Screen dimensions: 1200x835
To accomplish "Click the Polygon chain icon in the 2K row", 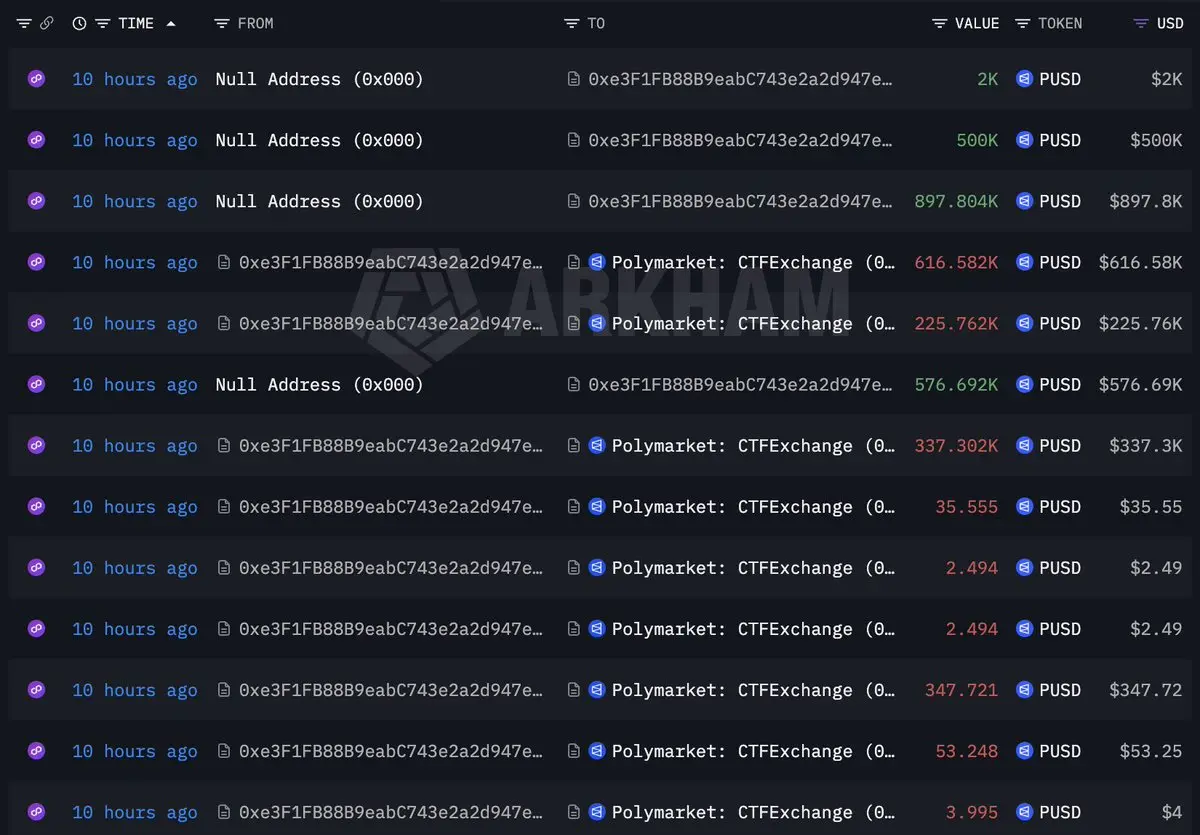I will (x=37, y=79).
